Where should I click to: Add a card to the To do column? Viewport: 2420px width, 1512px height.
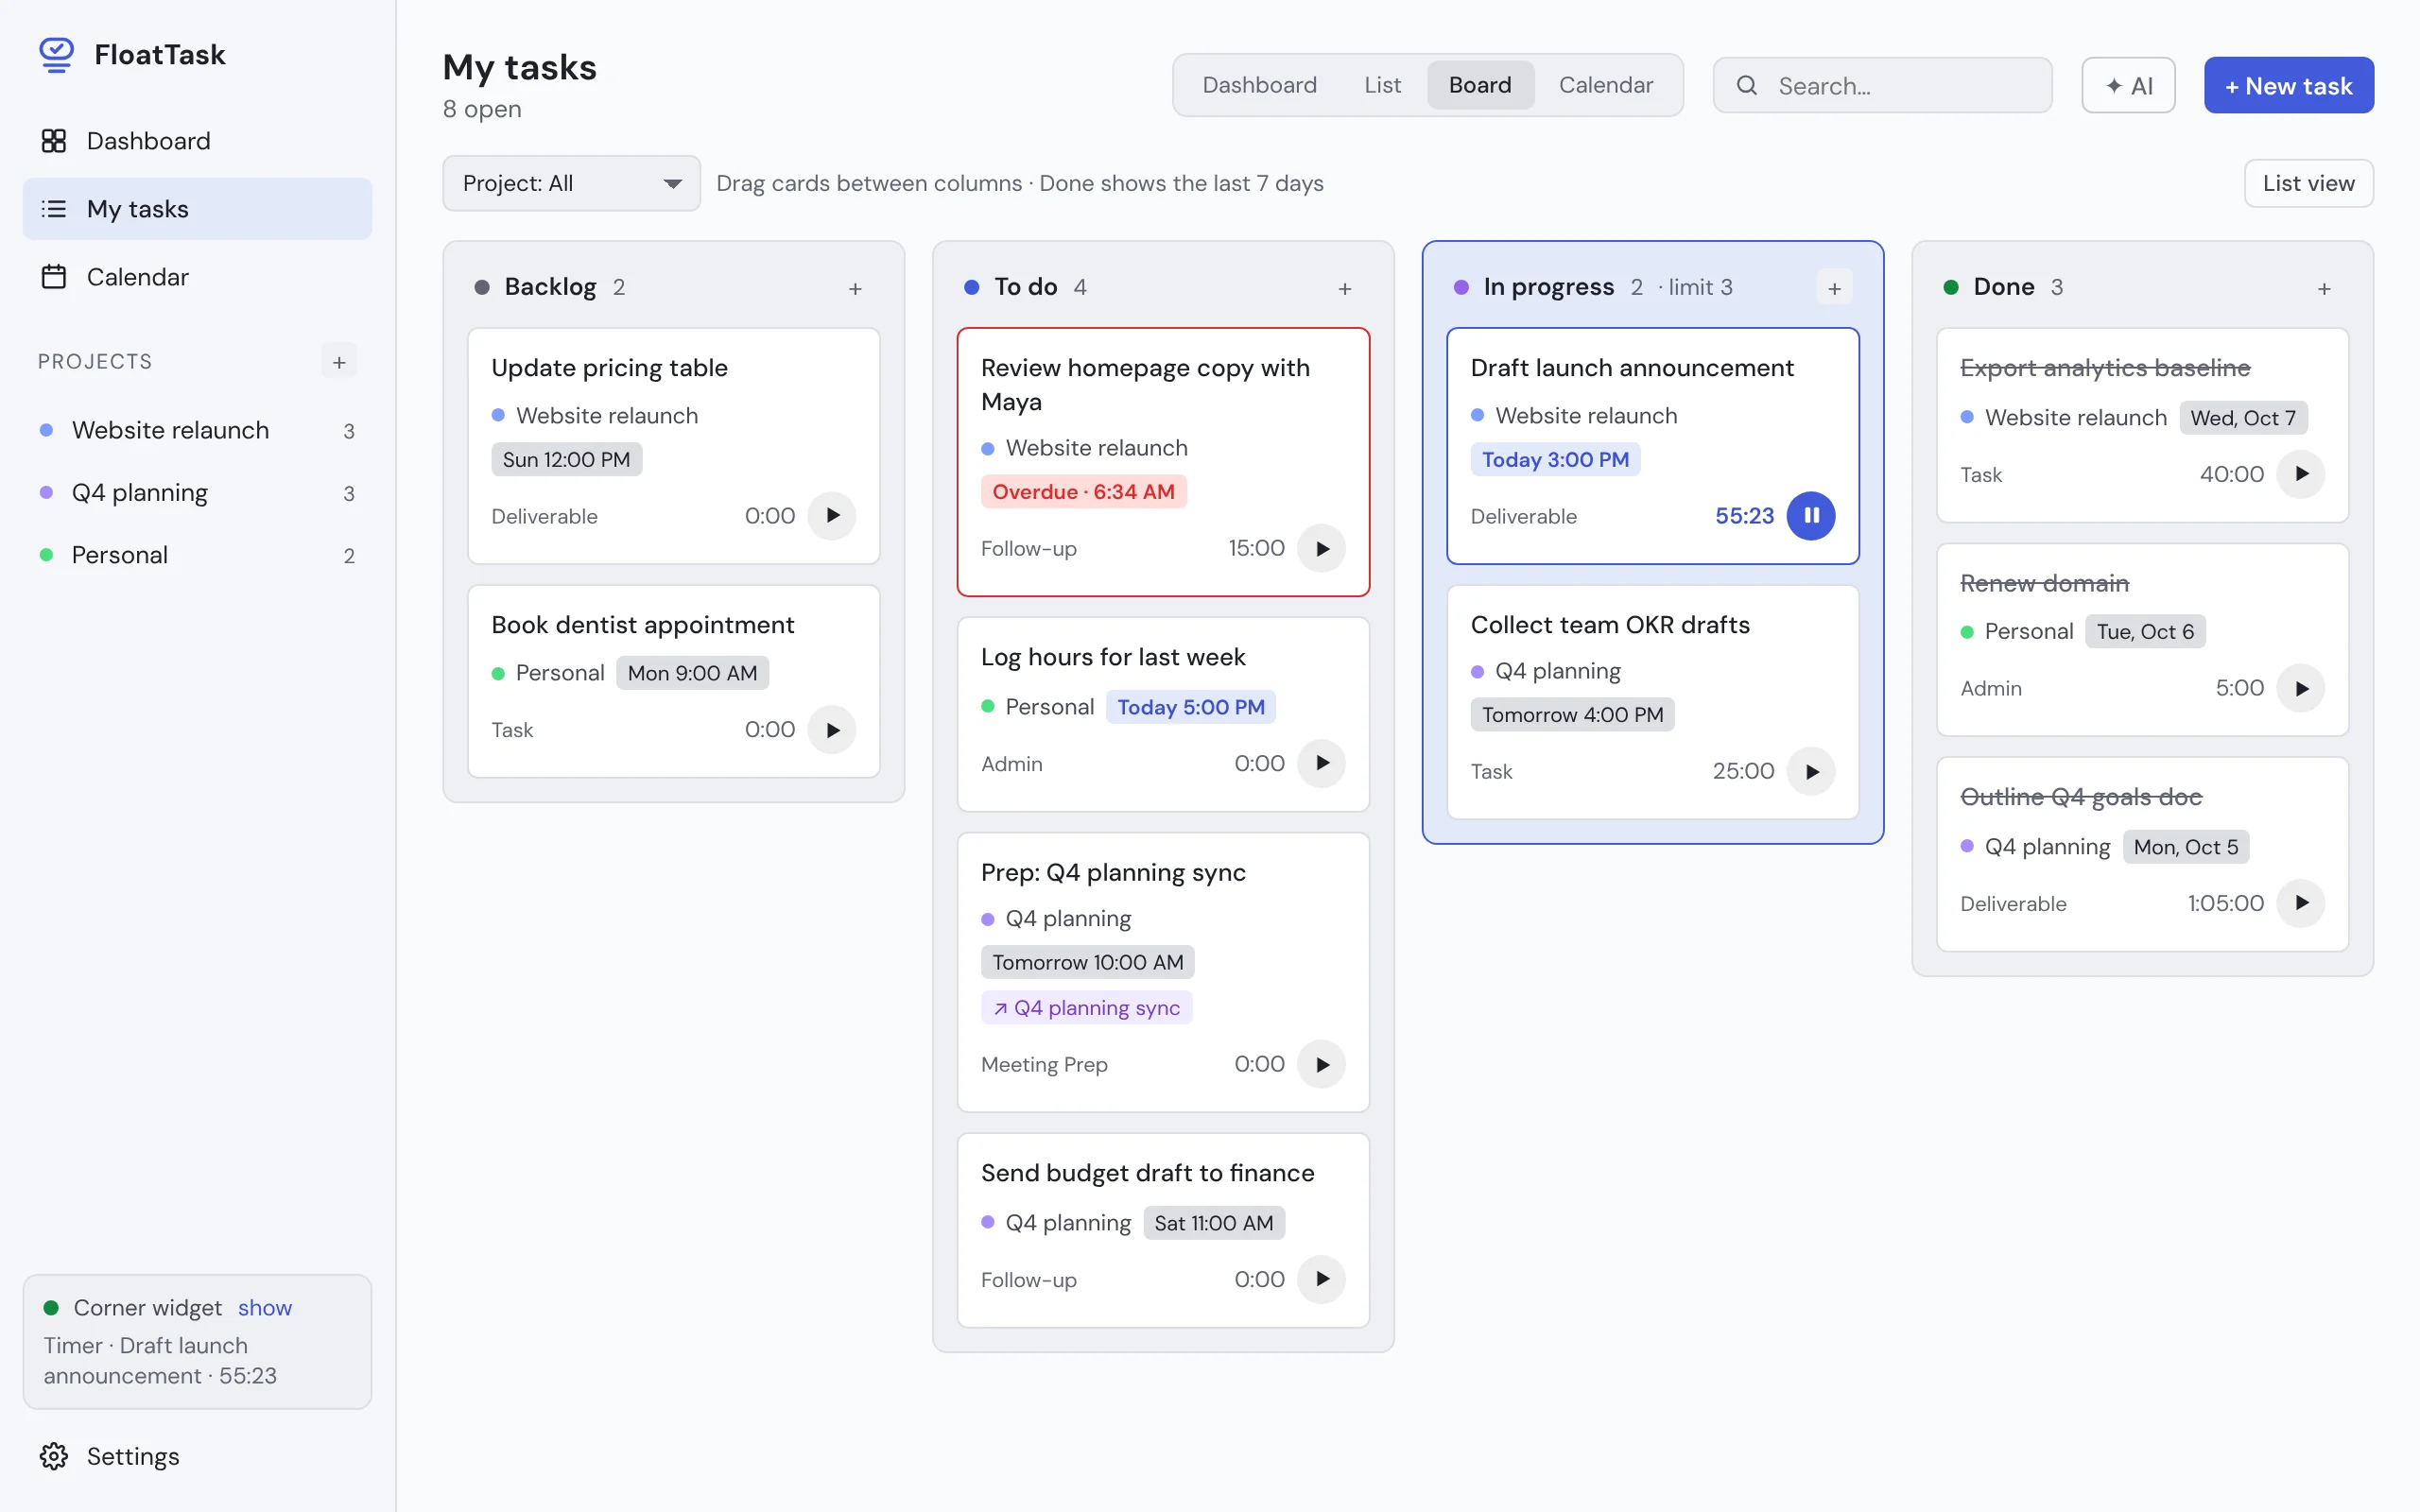(x=1345, y=288)
